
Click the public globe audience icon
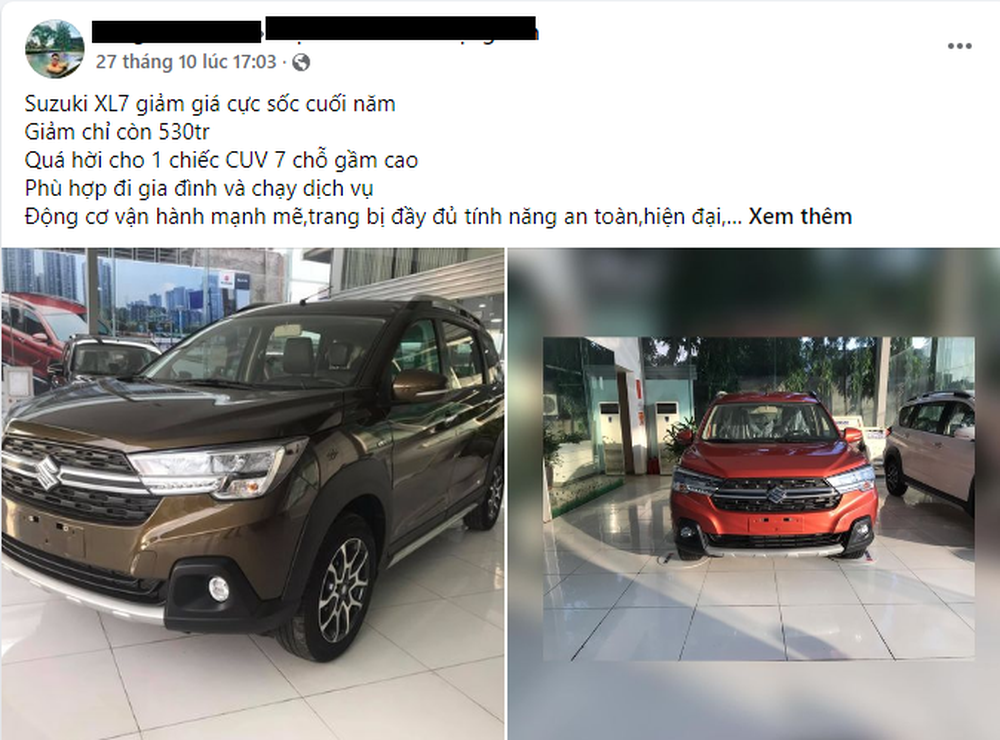click(301, 62)
